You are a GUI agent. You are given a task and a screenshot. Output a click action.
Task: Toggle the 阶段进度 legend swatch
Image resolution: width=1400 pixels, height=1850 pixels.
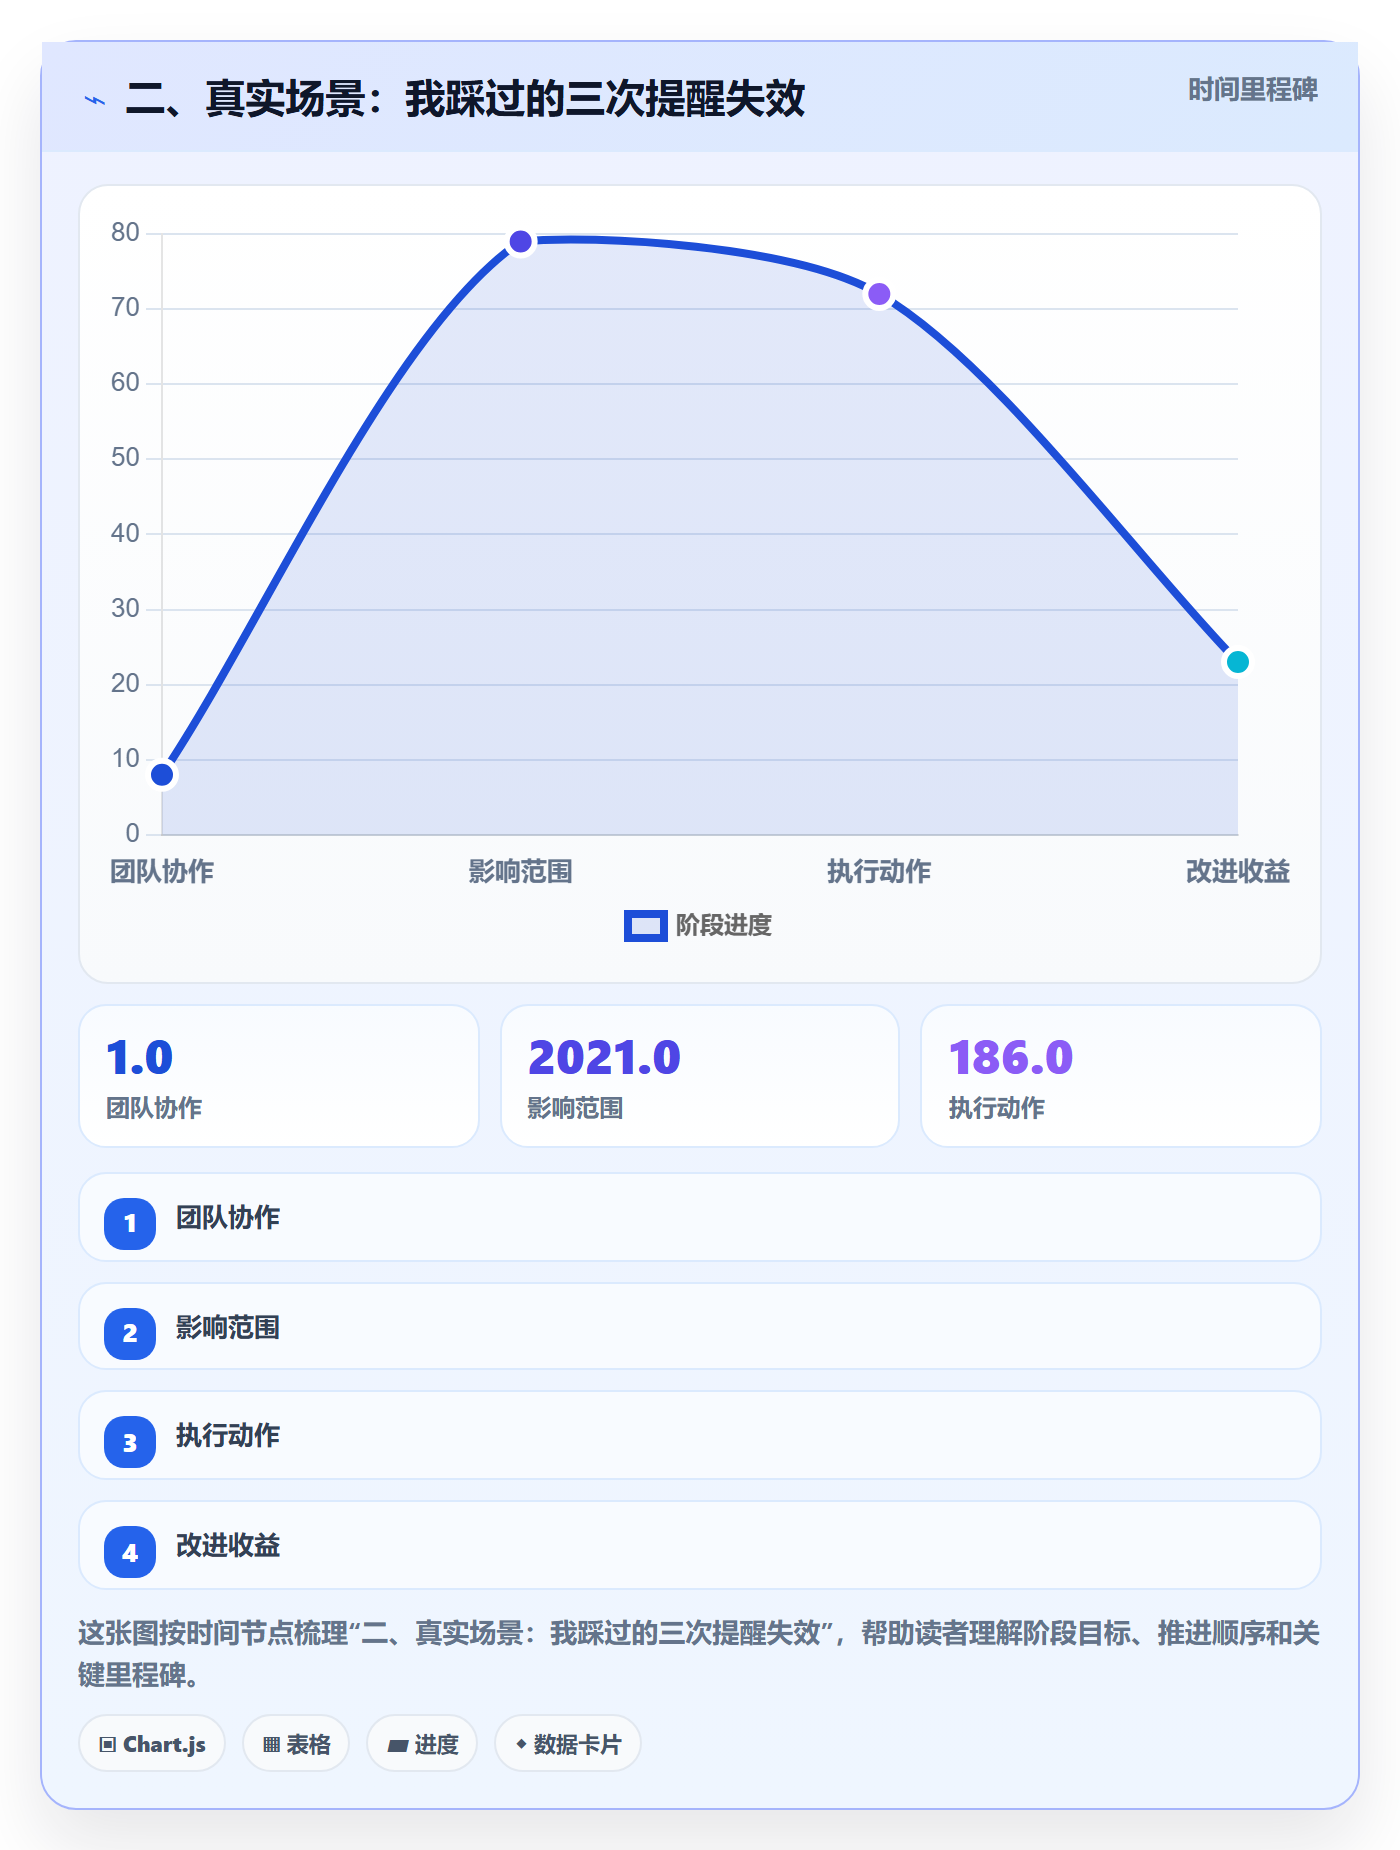pyautogui.click(x=645, y=926)
